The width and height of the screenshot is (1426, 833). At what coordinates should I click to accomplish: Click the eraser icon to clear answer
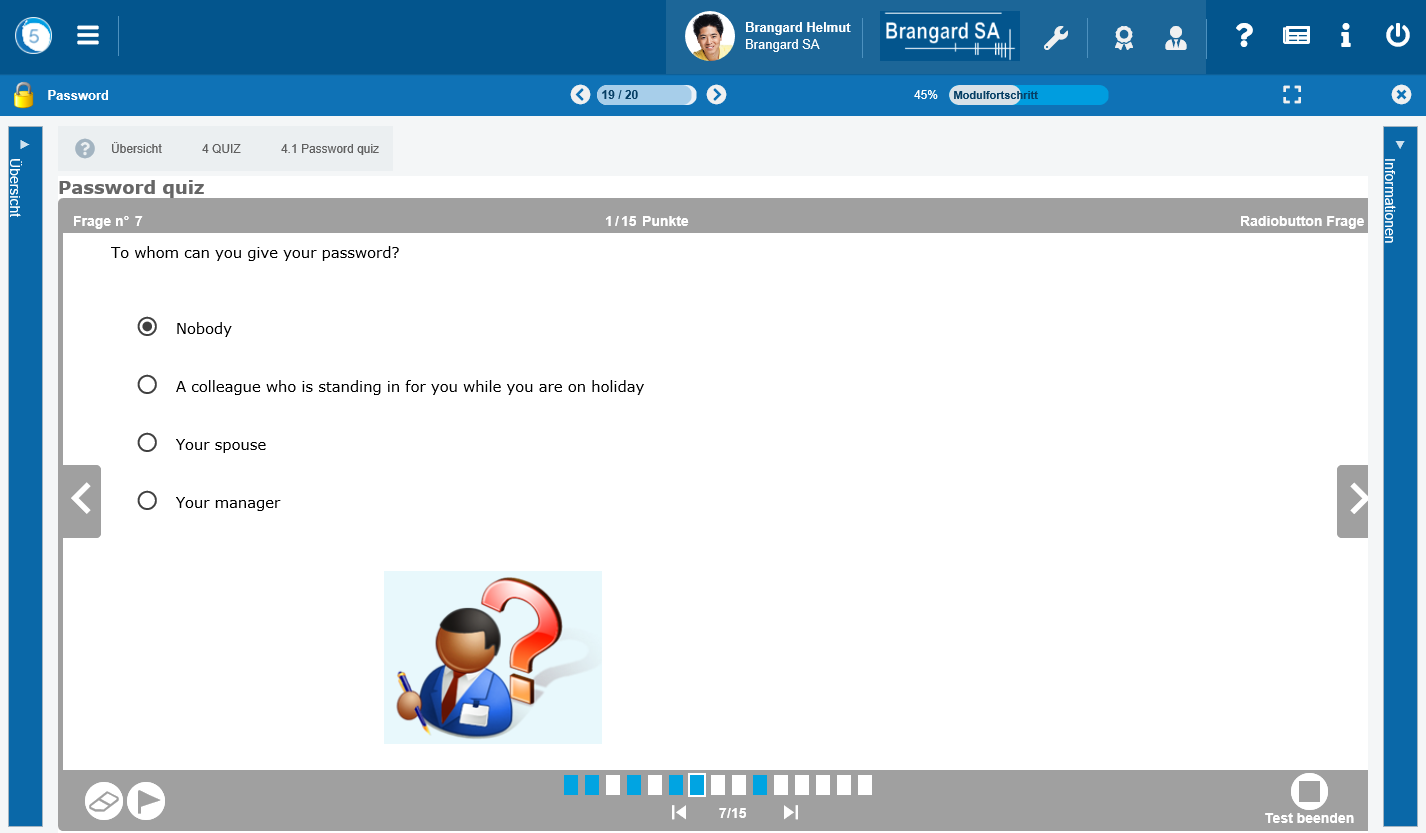[x=104, y=801]
